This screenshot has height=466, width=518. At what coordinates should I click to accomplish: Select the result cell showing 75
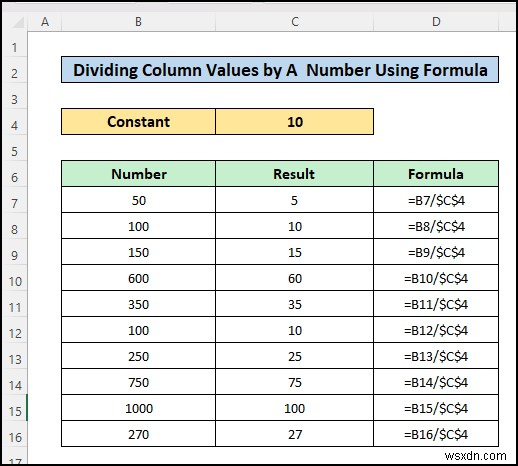pos(295,382)
